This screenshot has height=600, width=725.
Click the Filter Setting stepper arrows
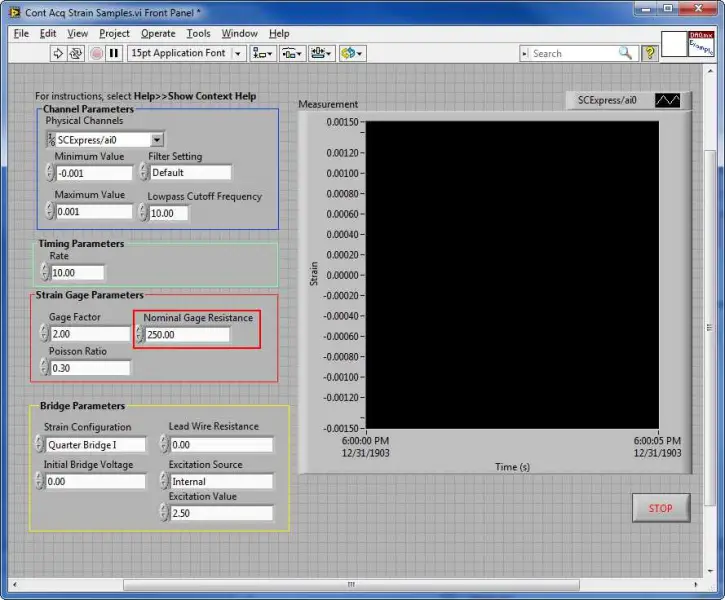click(x=144, y=172)
